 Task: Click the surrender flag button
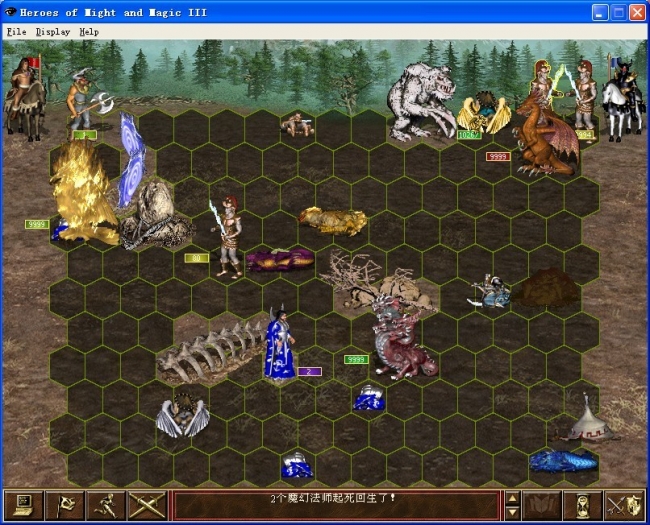pyautogui.click(x=65, y=505)
